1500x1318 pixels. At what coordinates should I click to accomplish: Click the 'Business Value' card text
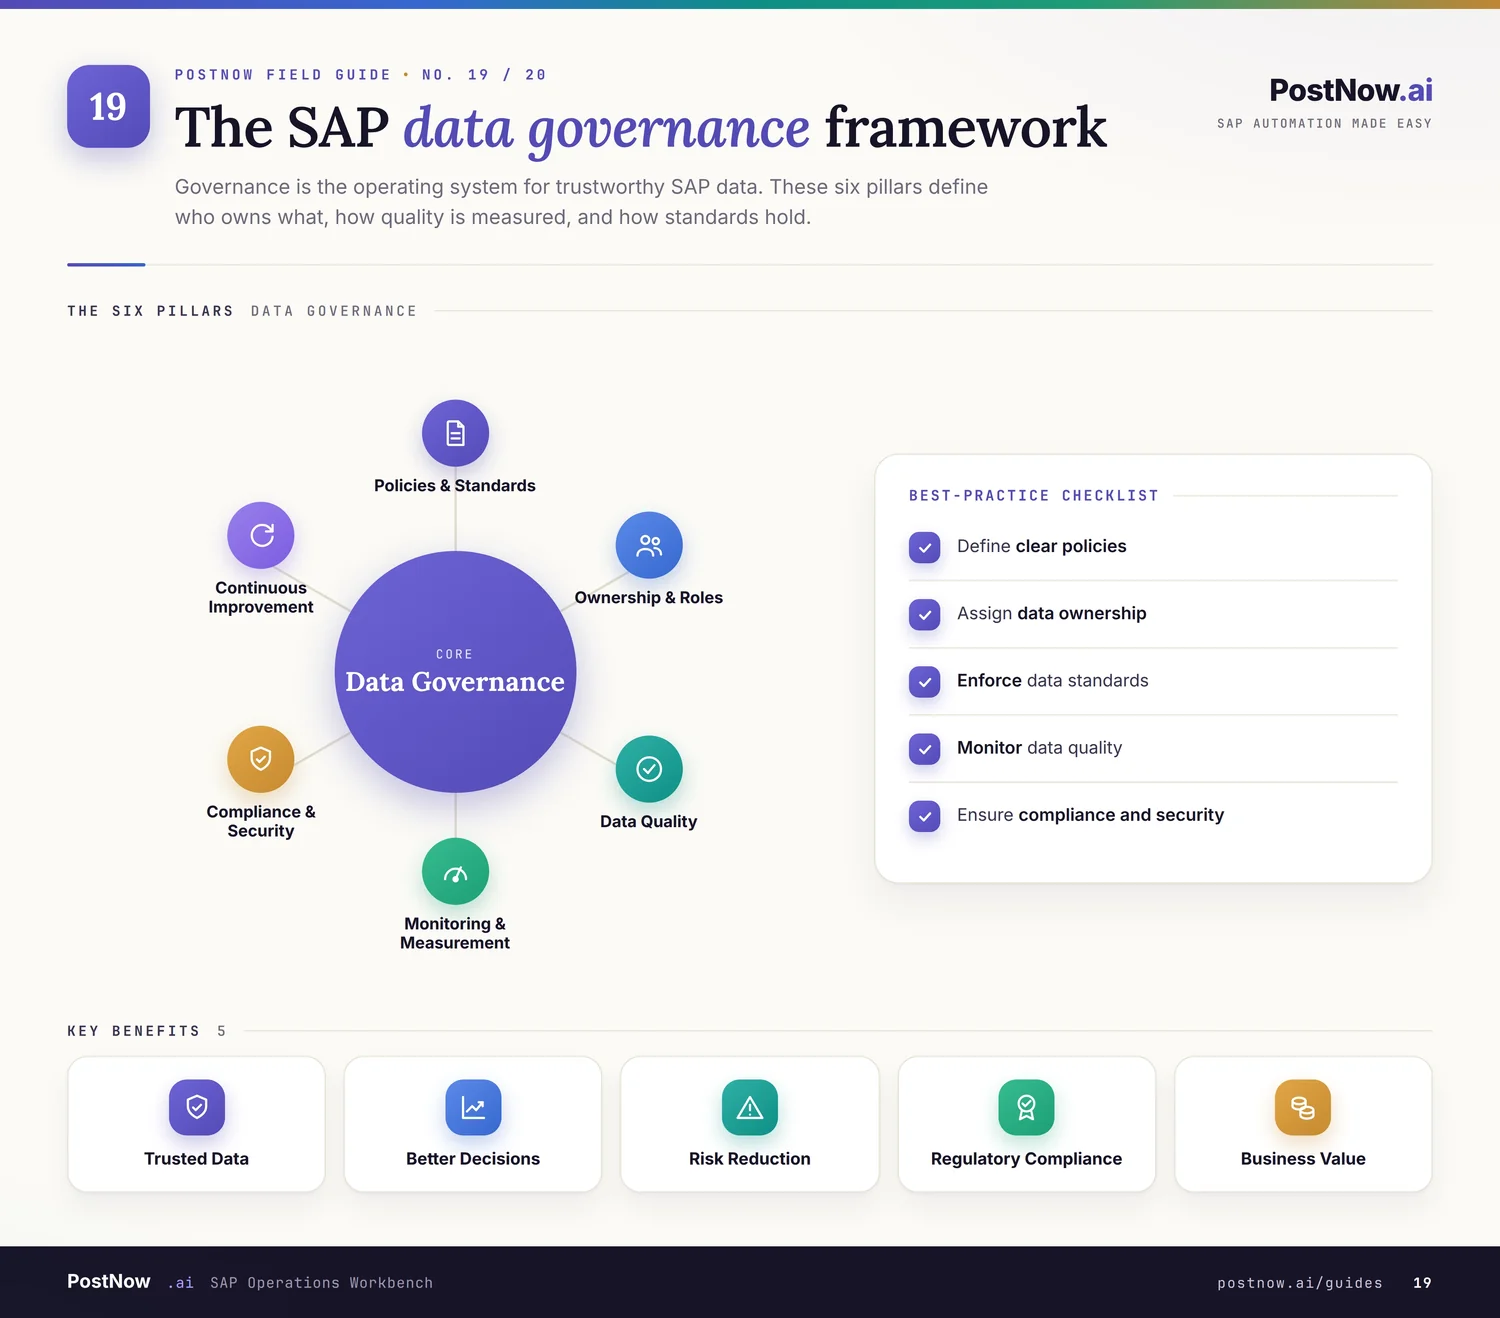click(1303, 1158)
